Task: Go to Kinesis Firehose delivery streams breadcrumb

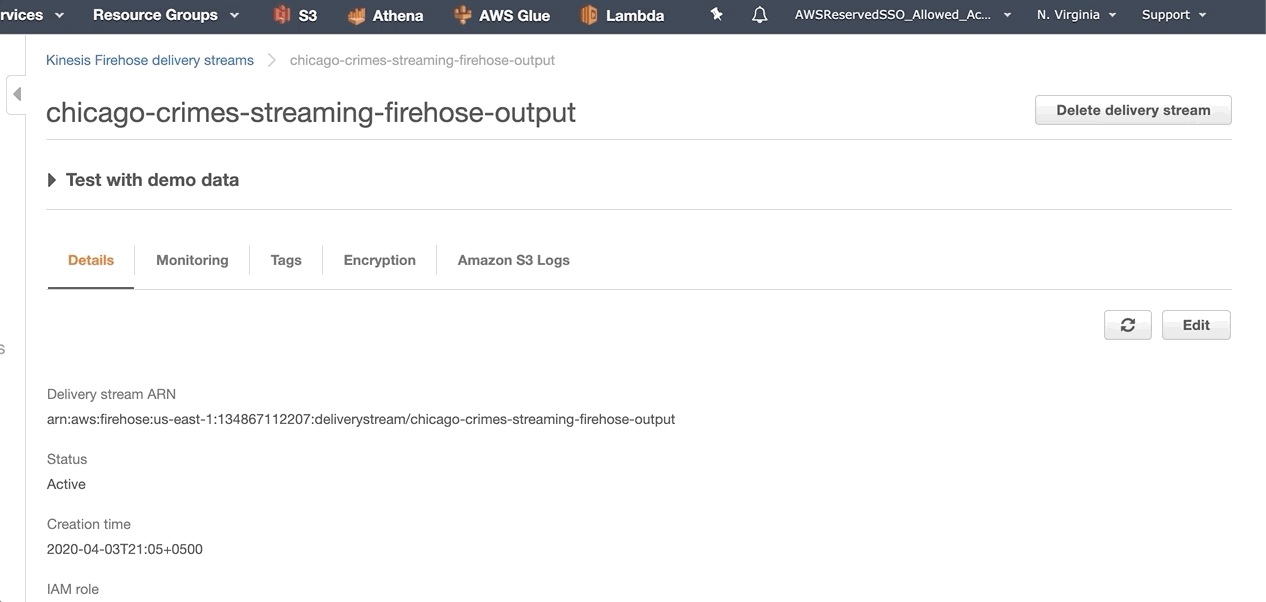Action: (x=150, y=60)
